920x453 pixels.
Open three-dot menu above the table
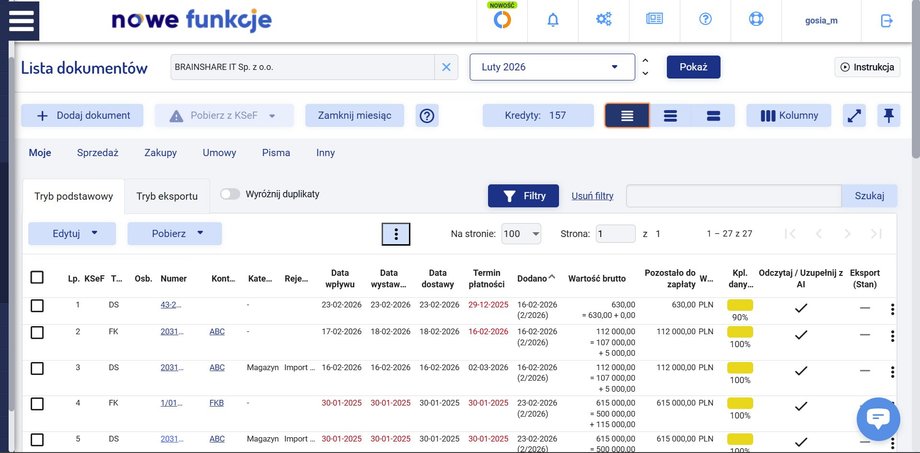[x=396, y=234]
